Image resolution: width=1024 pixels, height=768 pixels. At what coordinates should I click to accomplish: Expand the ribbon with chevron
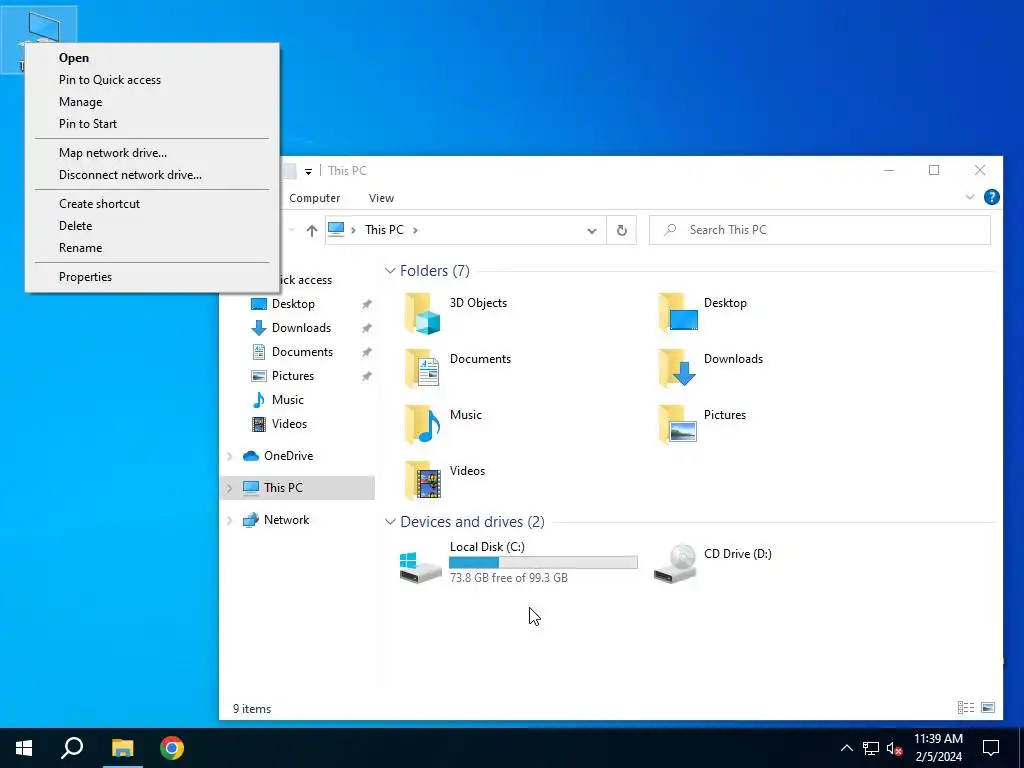(x=970, y=197)
